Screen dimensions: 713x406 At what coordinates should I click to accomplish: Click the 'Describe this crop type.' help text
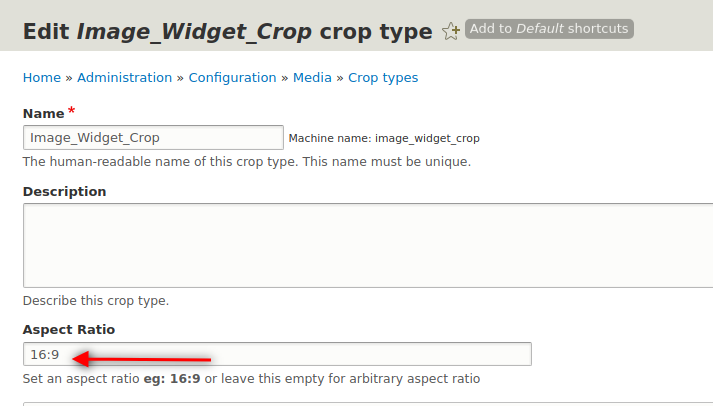(x=96, y=300)
